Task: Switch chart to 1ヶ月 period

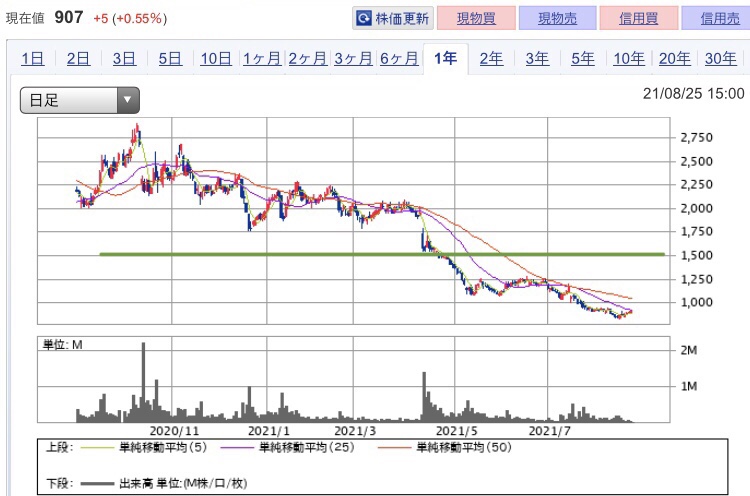Action: click(262, 59)
